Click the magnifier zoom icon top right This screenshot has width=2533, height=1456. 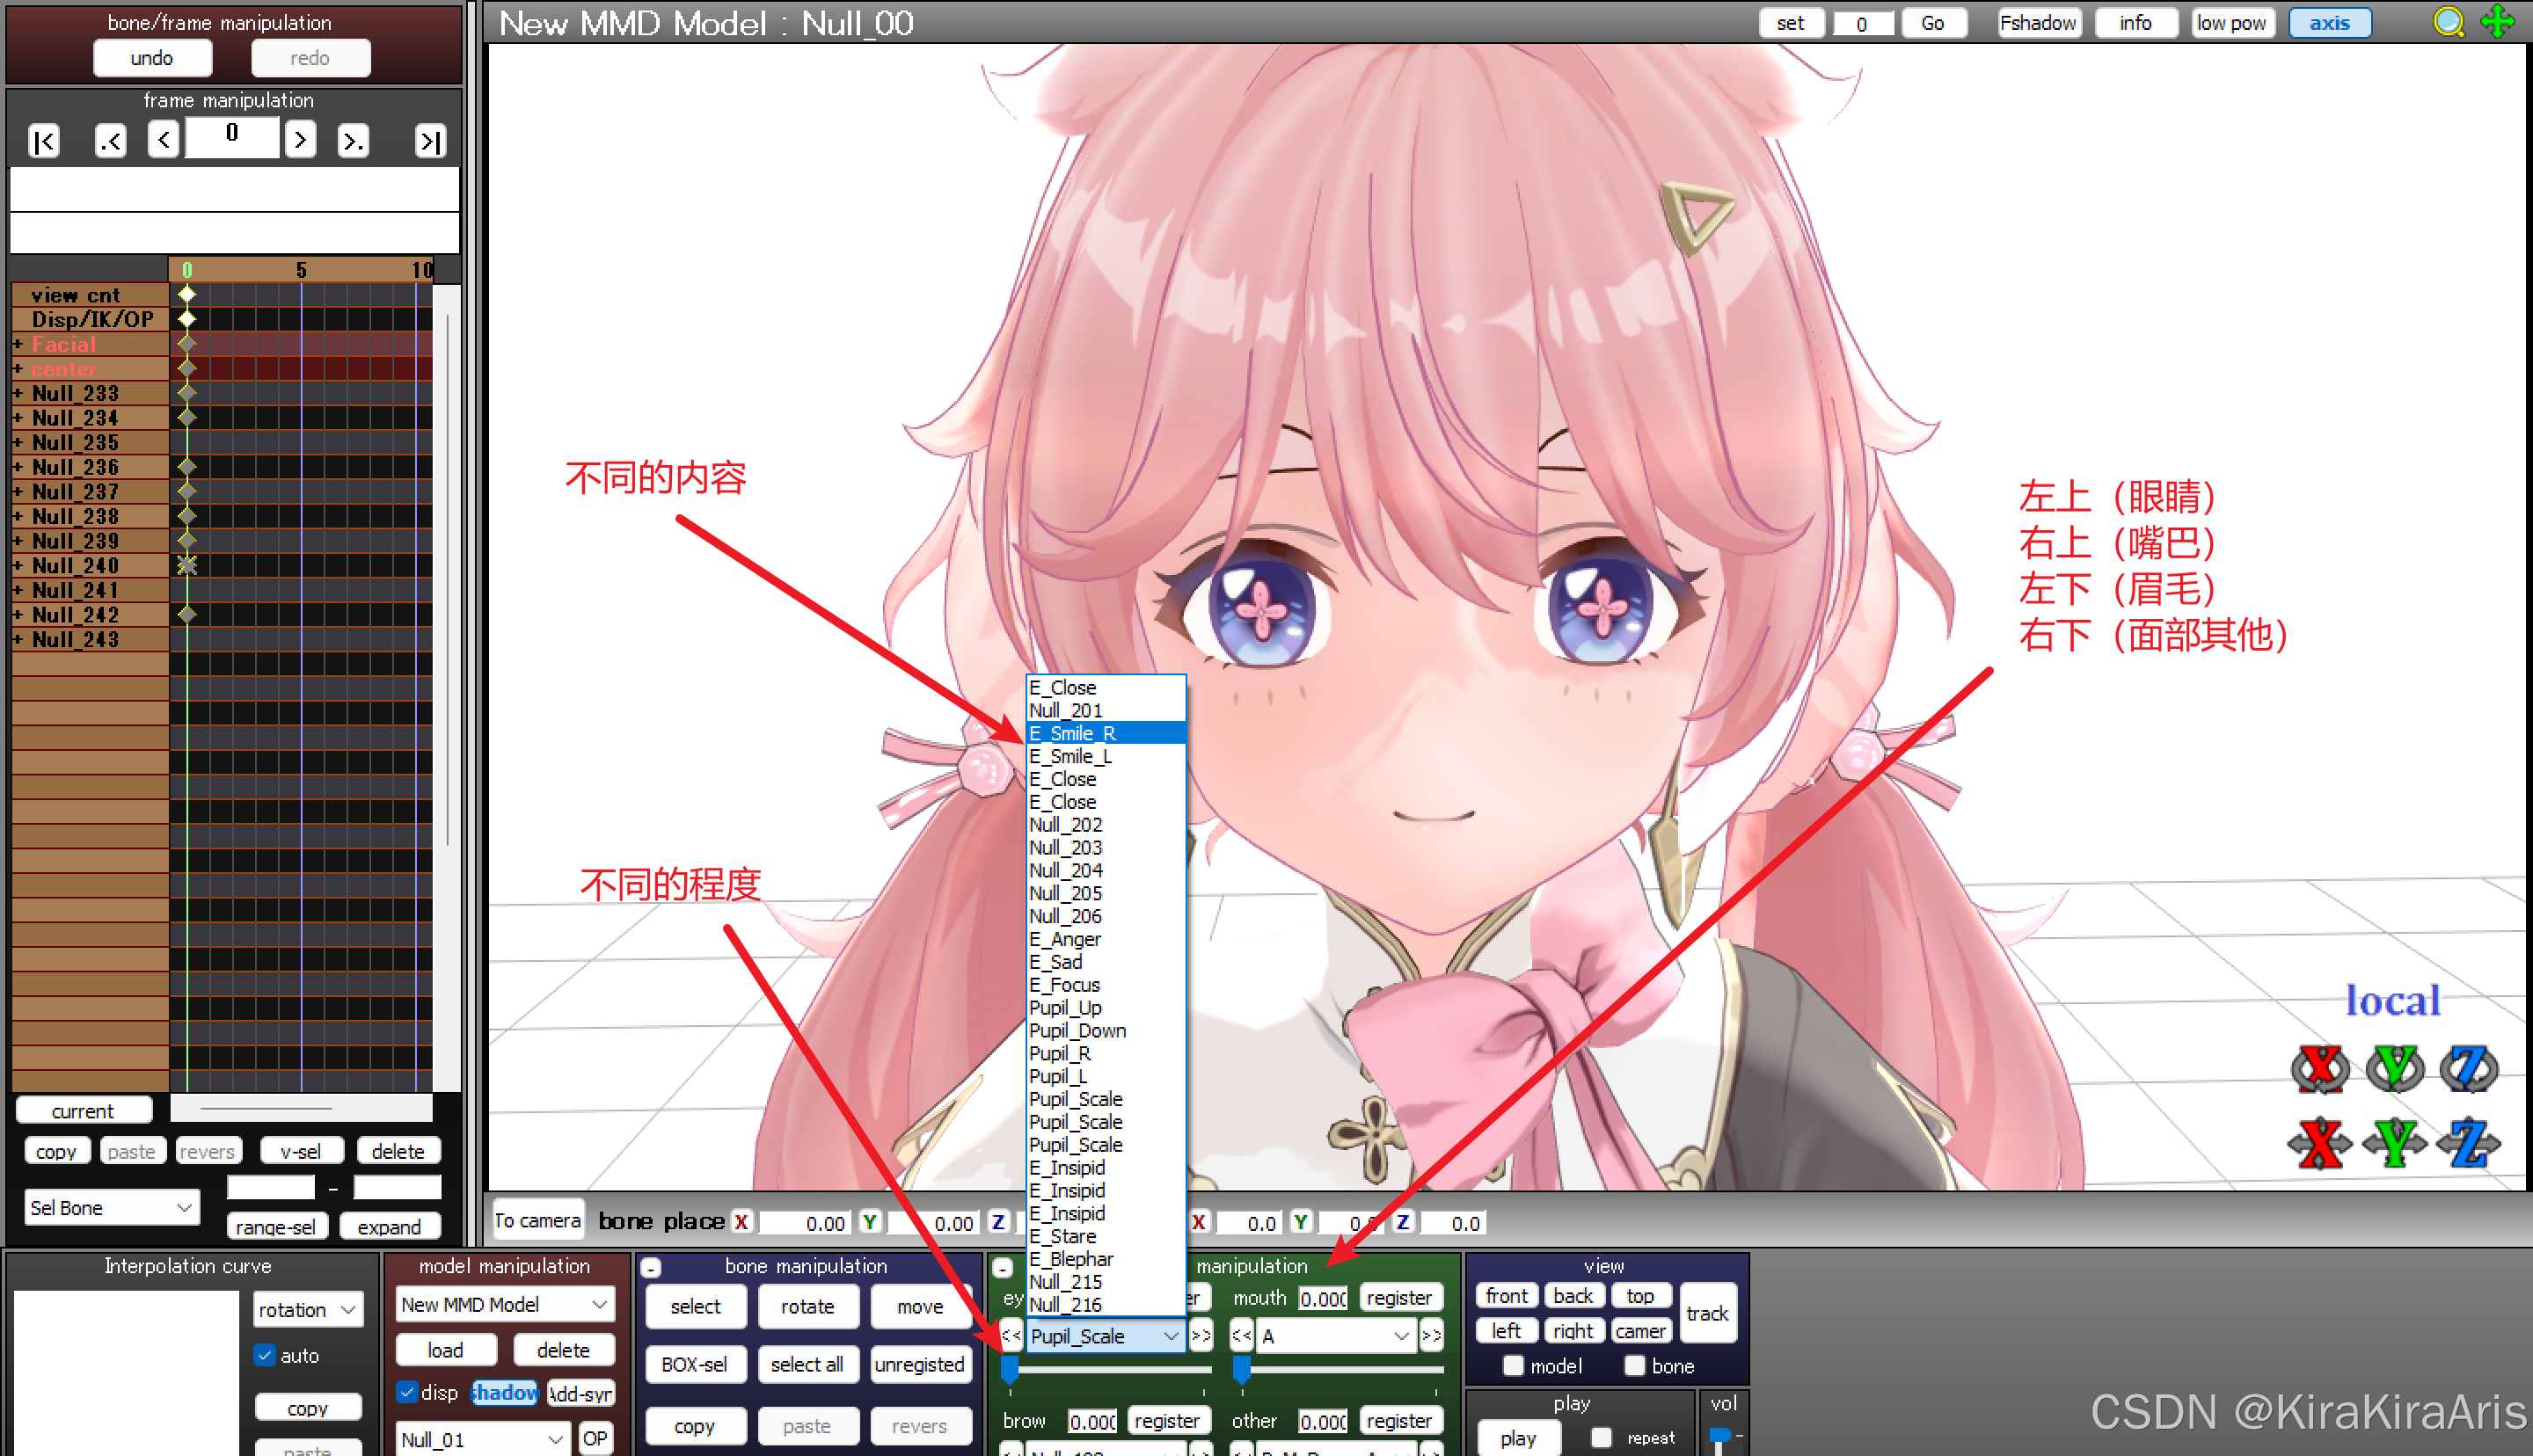coord(2447,22)
